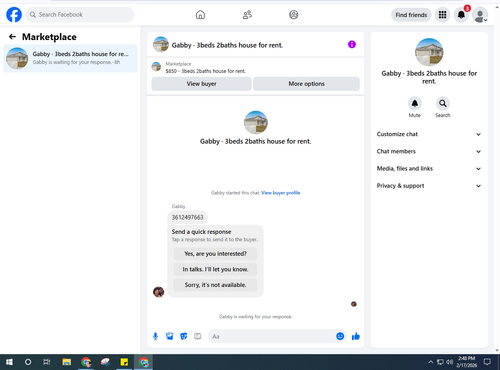Go back using the Marketplace arrow
This screenshot has height=370, width=500.
12,37
